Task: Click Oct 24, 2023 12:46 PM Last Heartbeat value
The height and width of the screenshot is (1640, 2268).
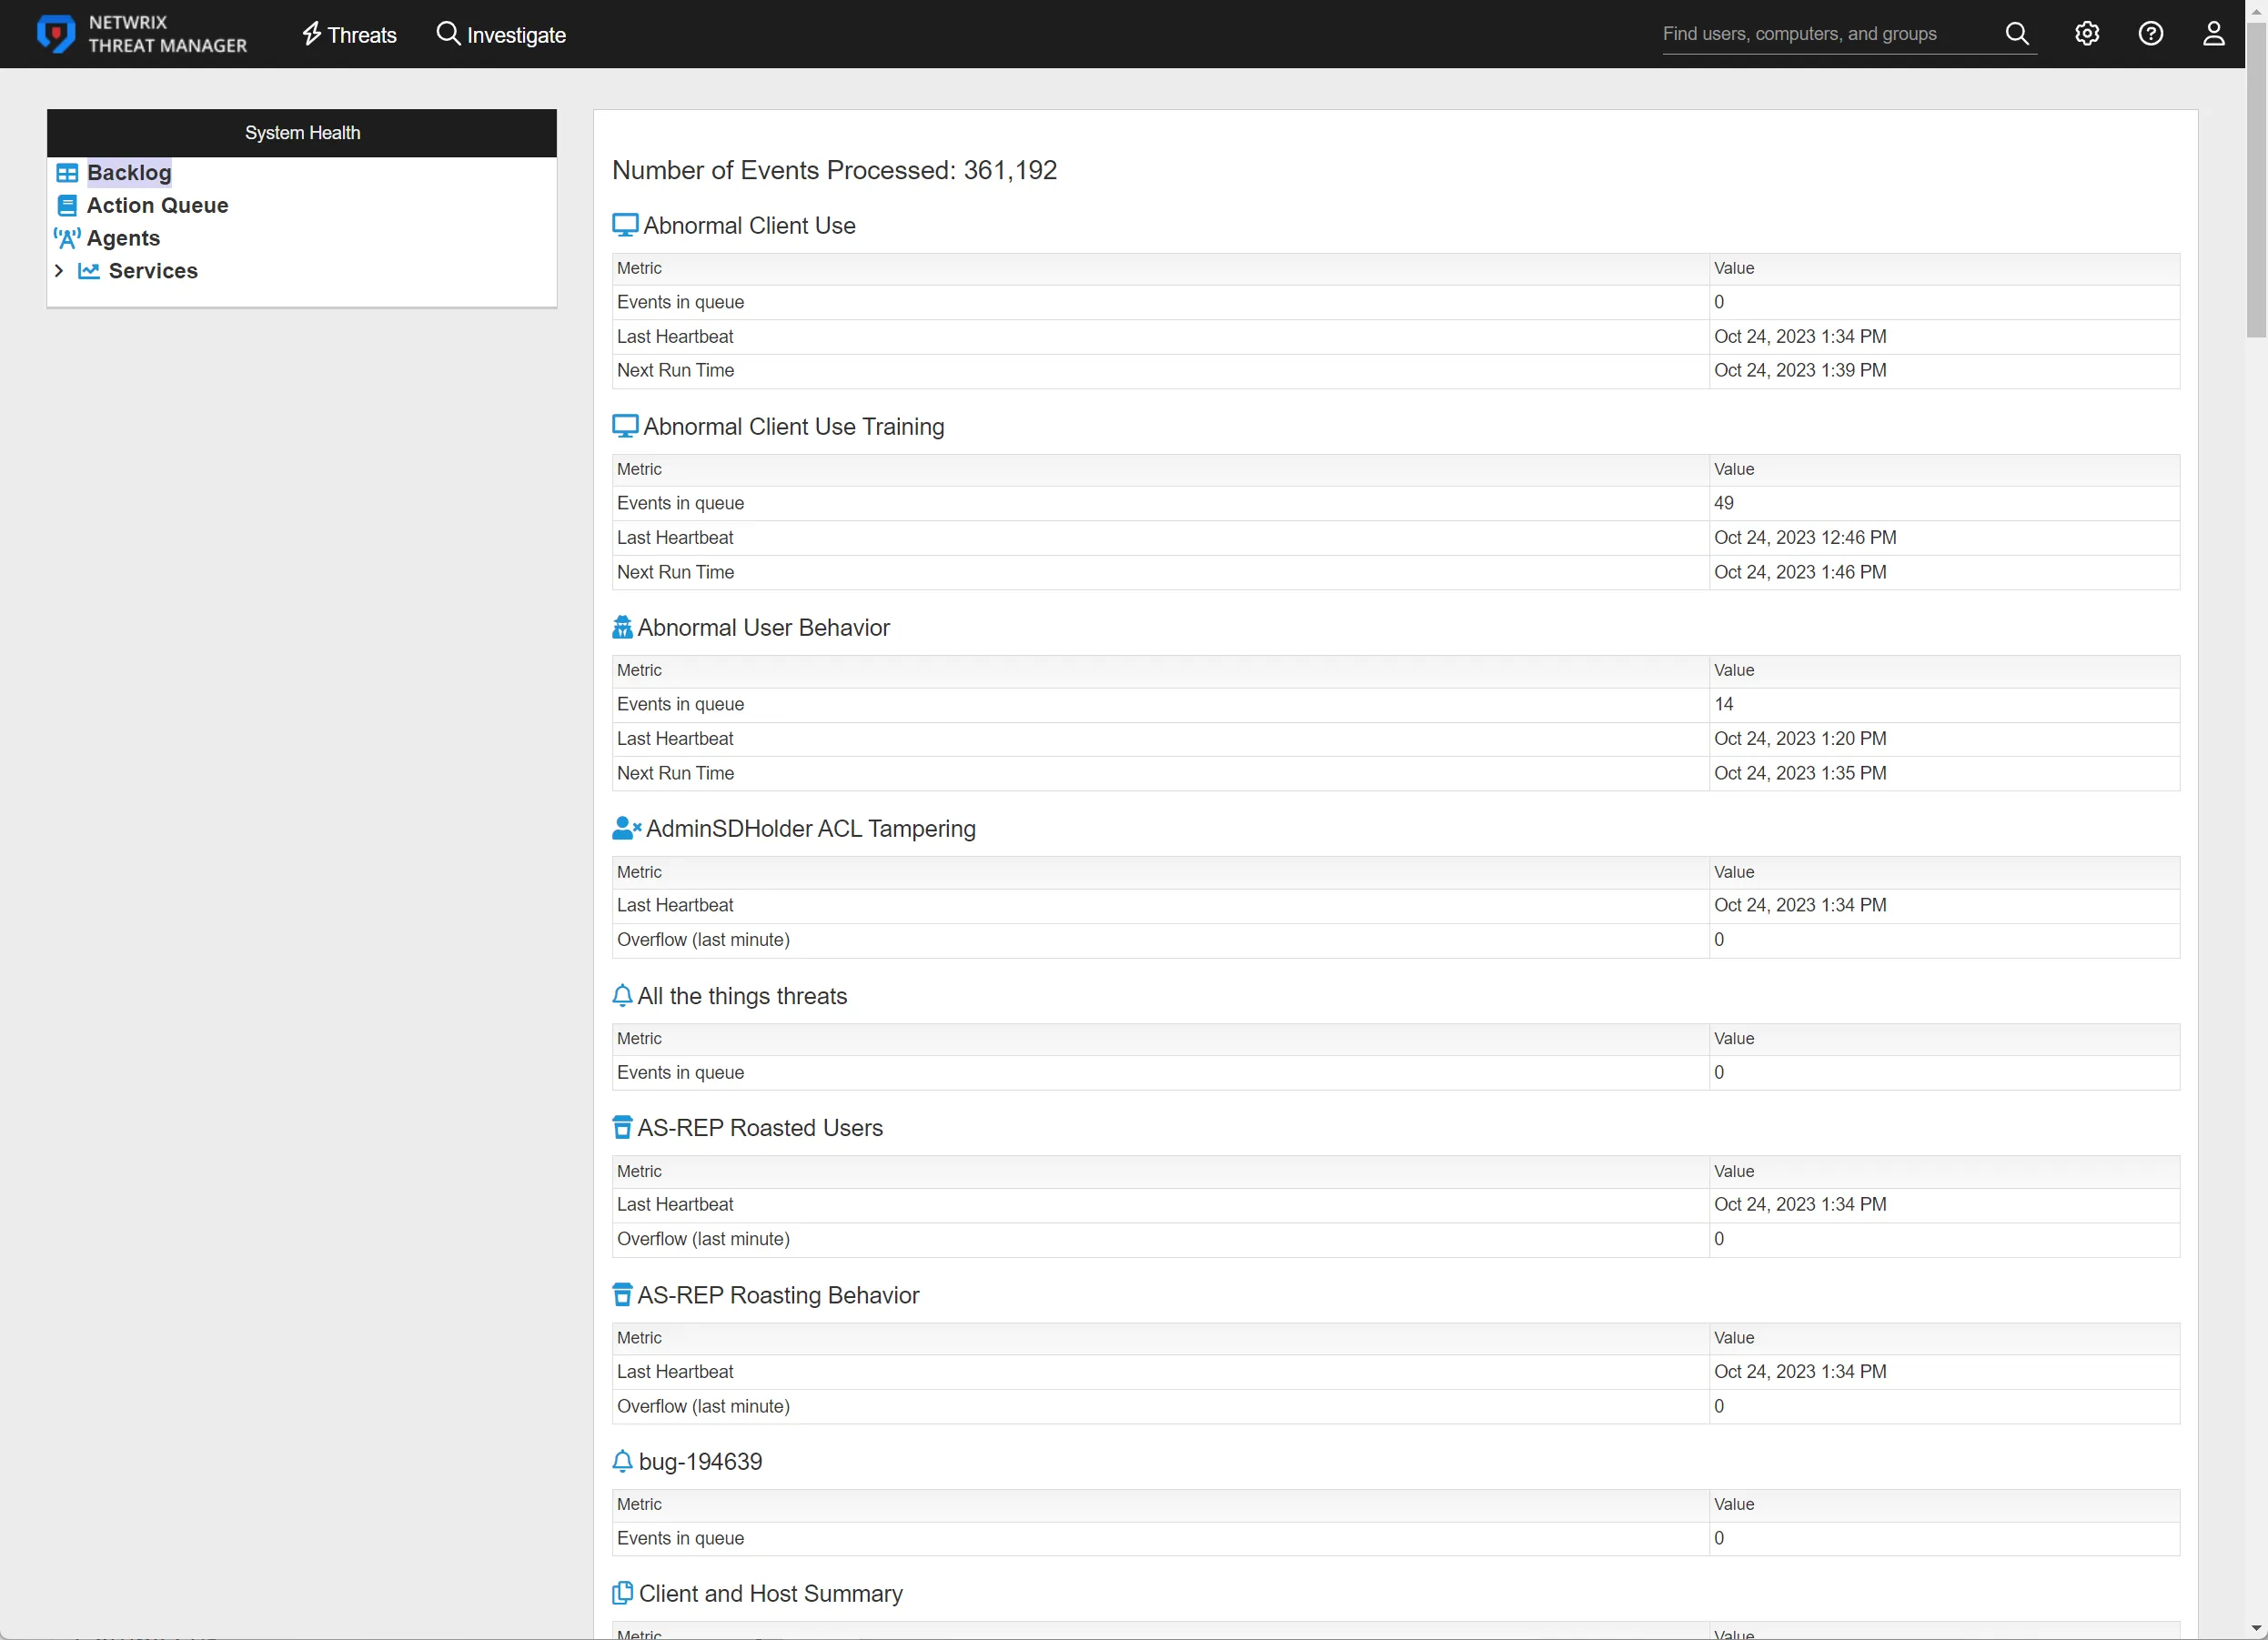Action: tap(1805, 538)
